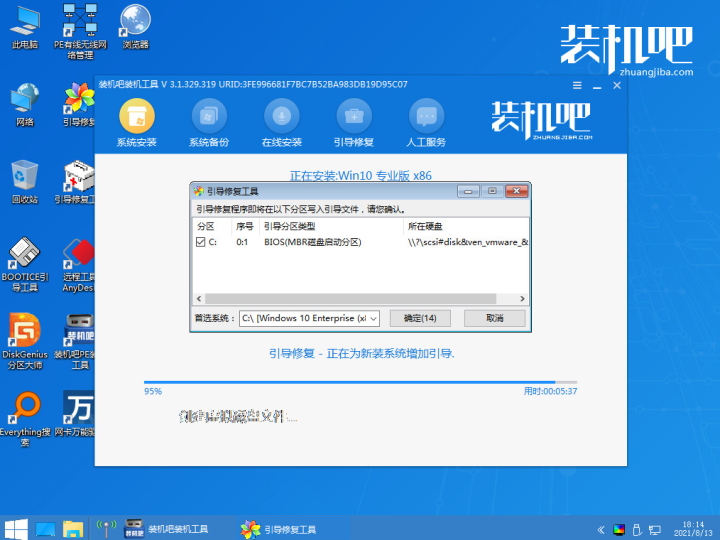Click the 0:1 序号 cell
Screen dimensions: 720x540
pos(242,242)
